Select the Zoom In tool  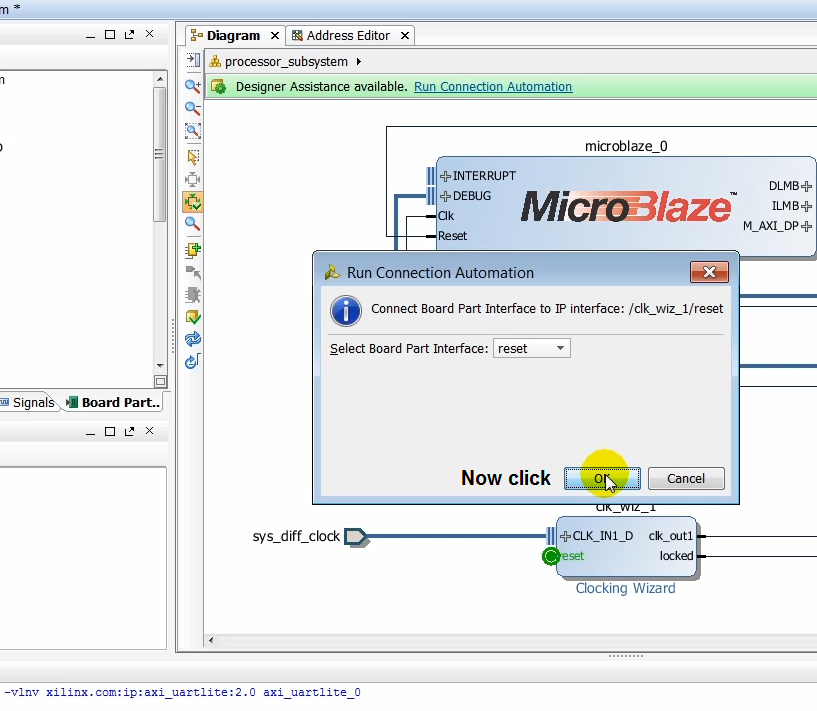click(x=192, y=86)
